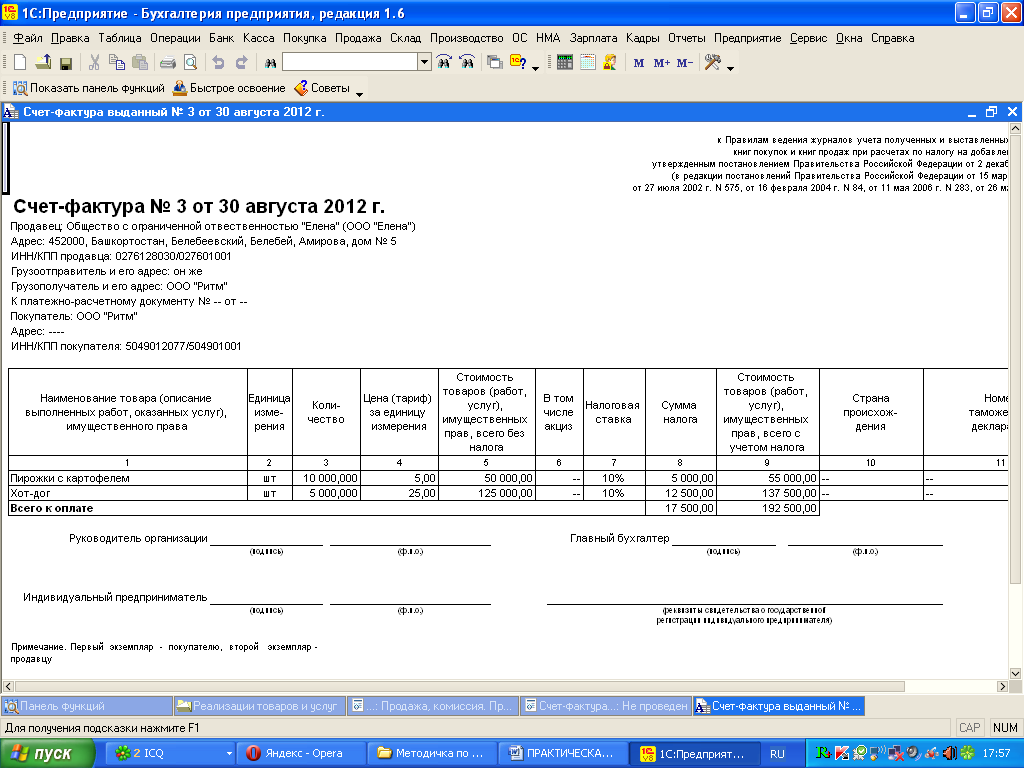Image resolution: width=1024 pixels, height=768 pixels.
Task: Click the M memory button
Action: tap(639, 63)
